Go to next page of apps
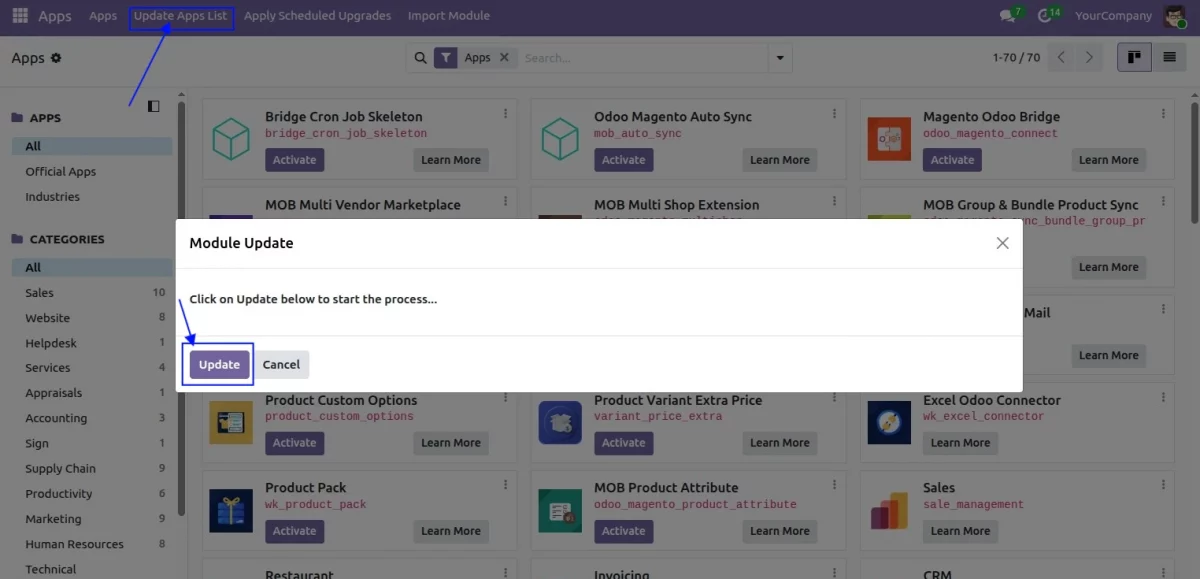The height and width of the screenshot is (579, 1200). click(1089, 58)
